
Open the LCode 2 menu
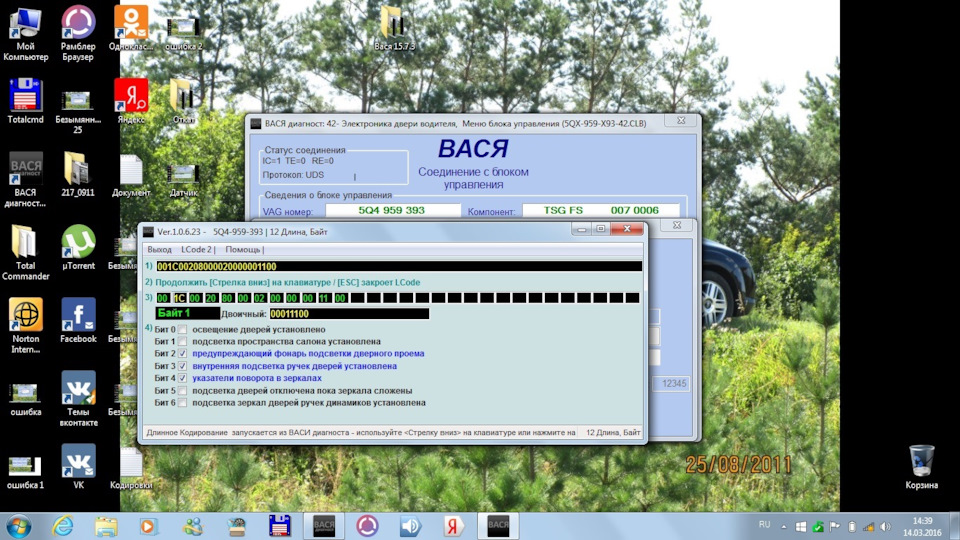click(x=198, y=250)
